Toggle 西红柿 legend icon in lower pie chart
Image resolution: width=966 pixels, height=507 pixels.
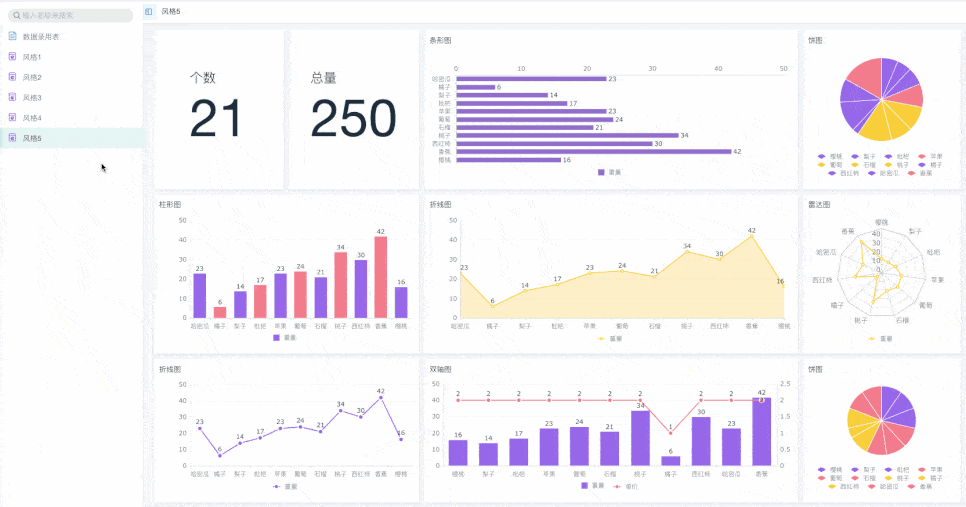click(x=832, y=487)
